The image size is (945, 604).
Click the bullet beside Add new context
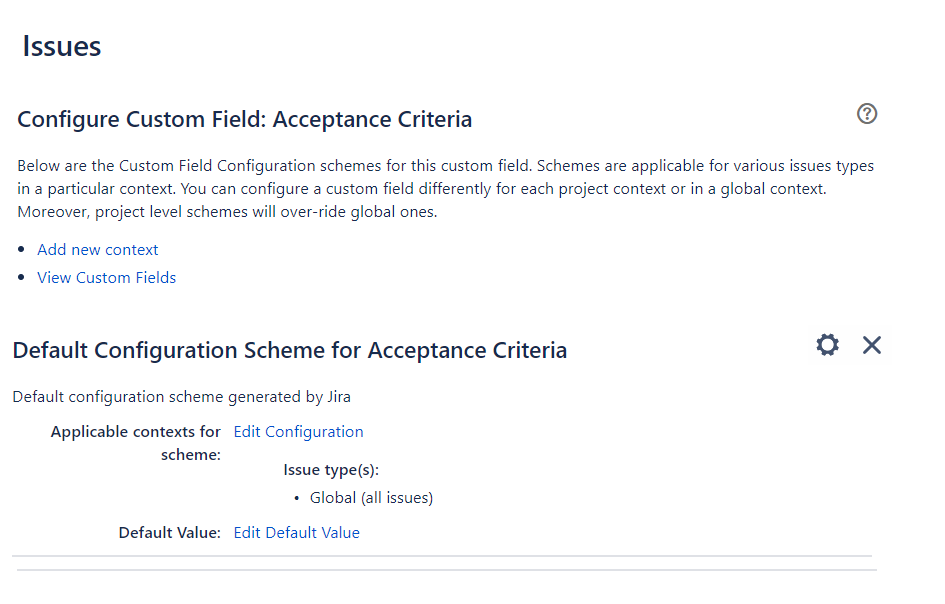click(x=22, y=250)
